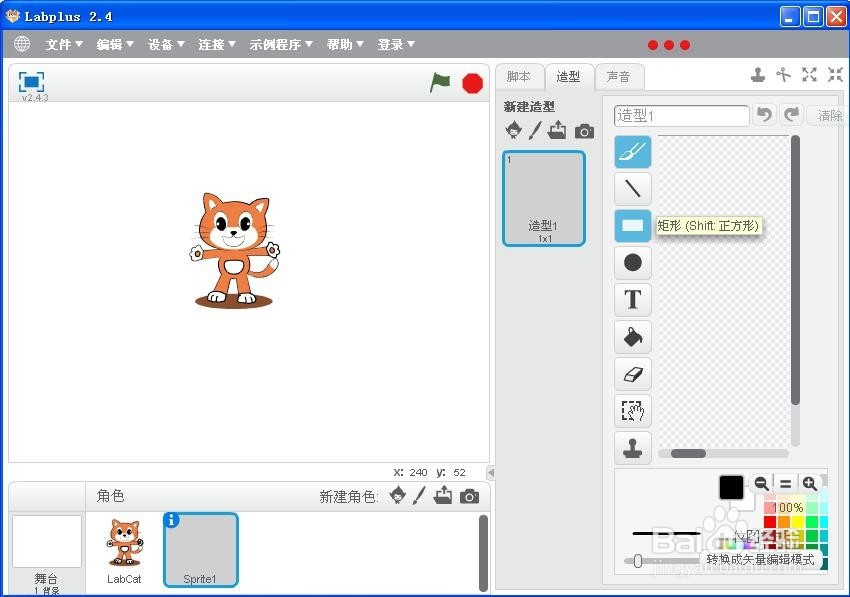Switch to the 脚本 tab

tap(518, 77)
